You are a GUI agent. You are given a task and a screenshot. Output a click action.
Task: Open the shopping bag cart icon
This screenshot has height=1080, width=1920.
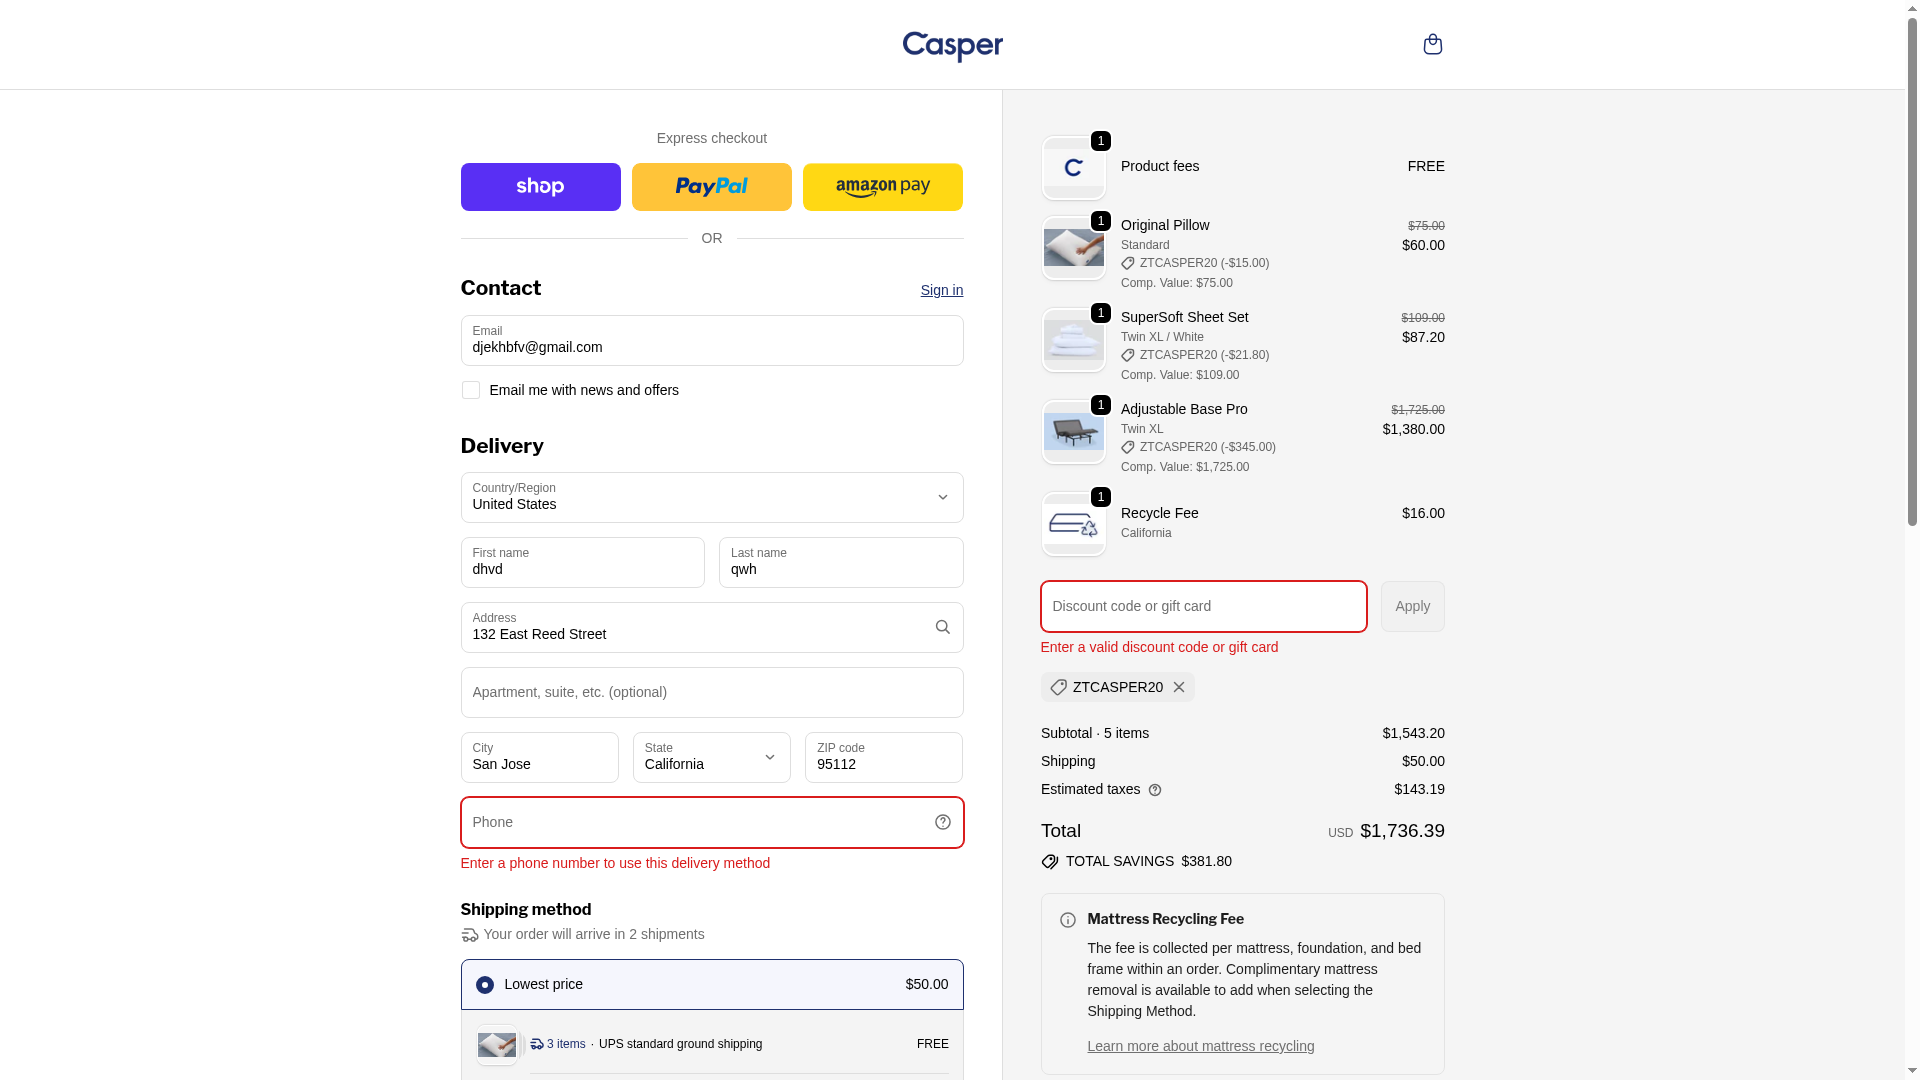pyautogui.click(x=1432, y=44)
